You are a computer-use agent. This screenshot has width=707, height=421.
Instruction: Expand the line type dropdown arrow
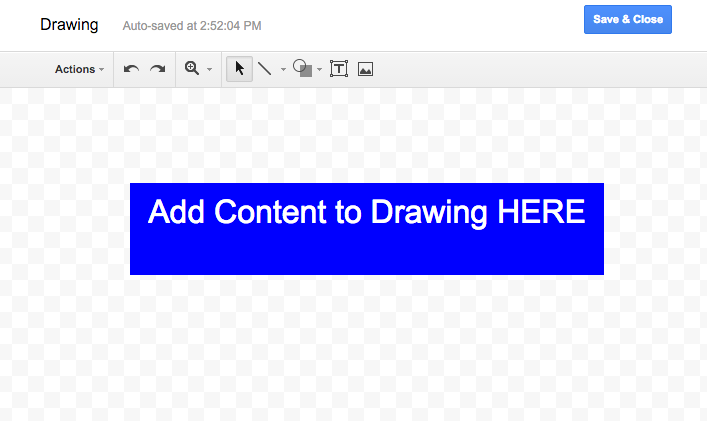pos(283,70)
